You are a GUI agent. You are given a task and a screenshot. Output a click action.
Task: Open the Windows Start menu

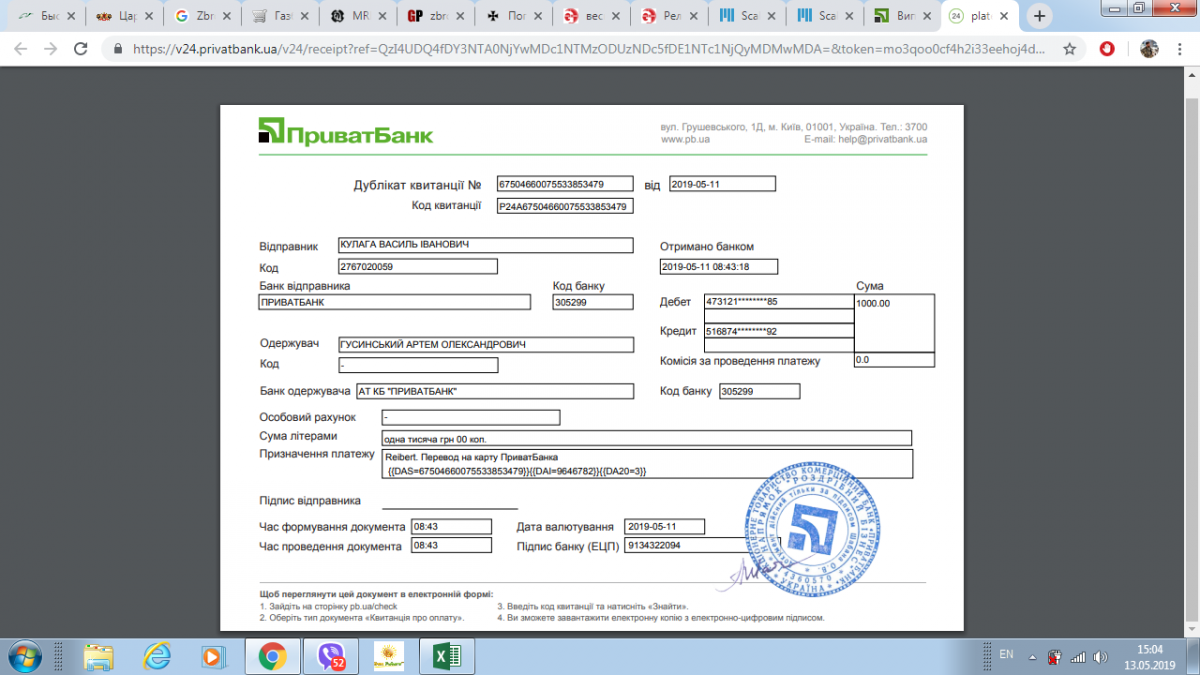[26, 656]
